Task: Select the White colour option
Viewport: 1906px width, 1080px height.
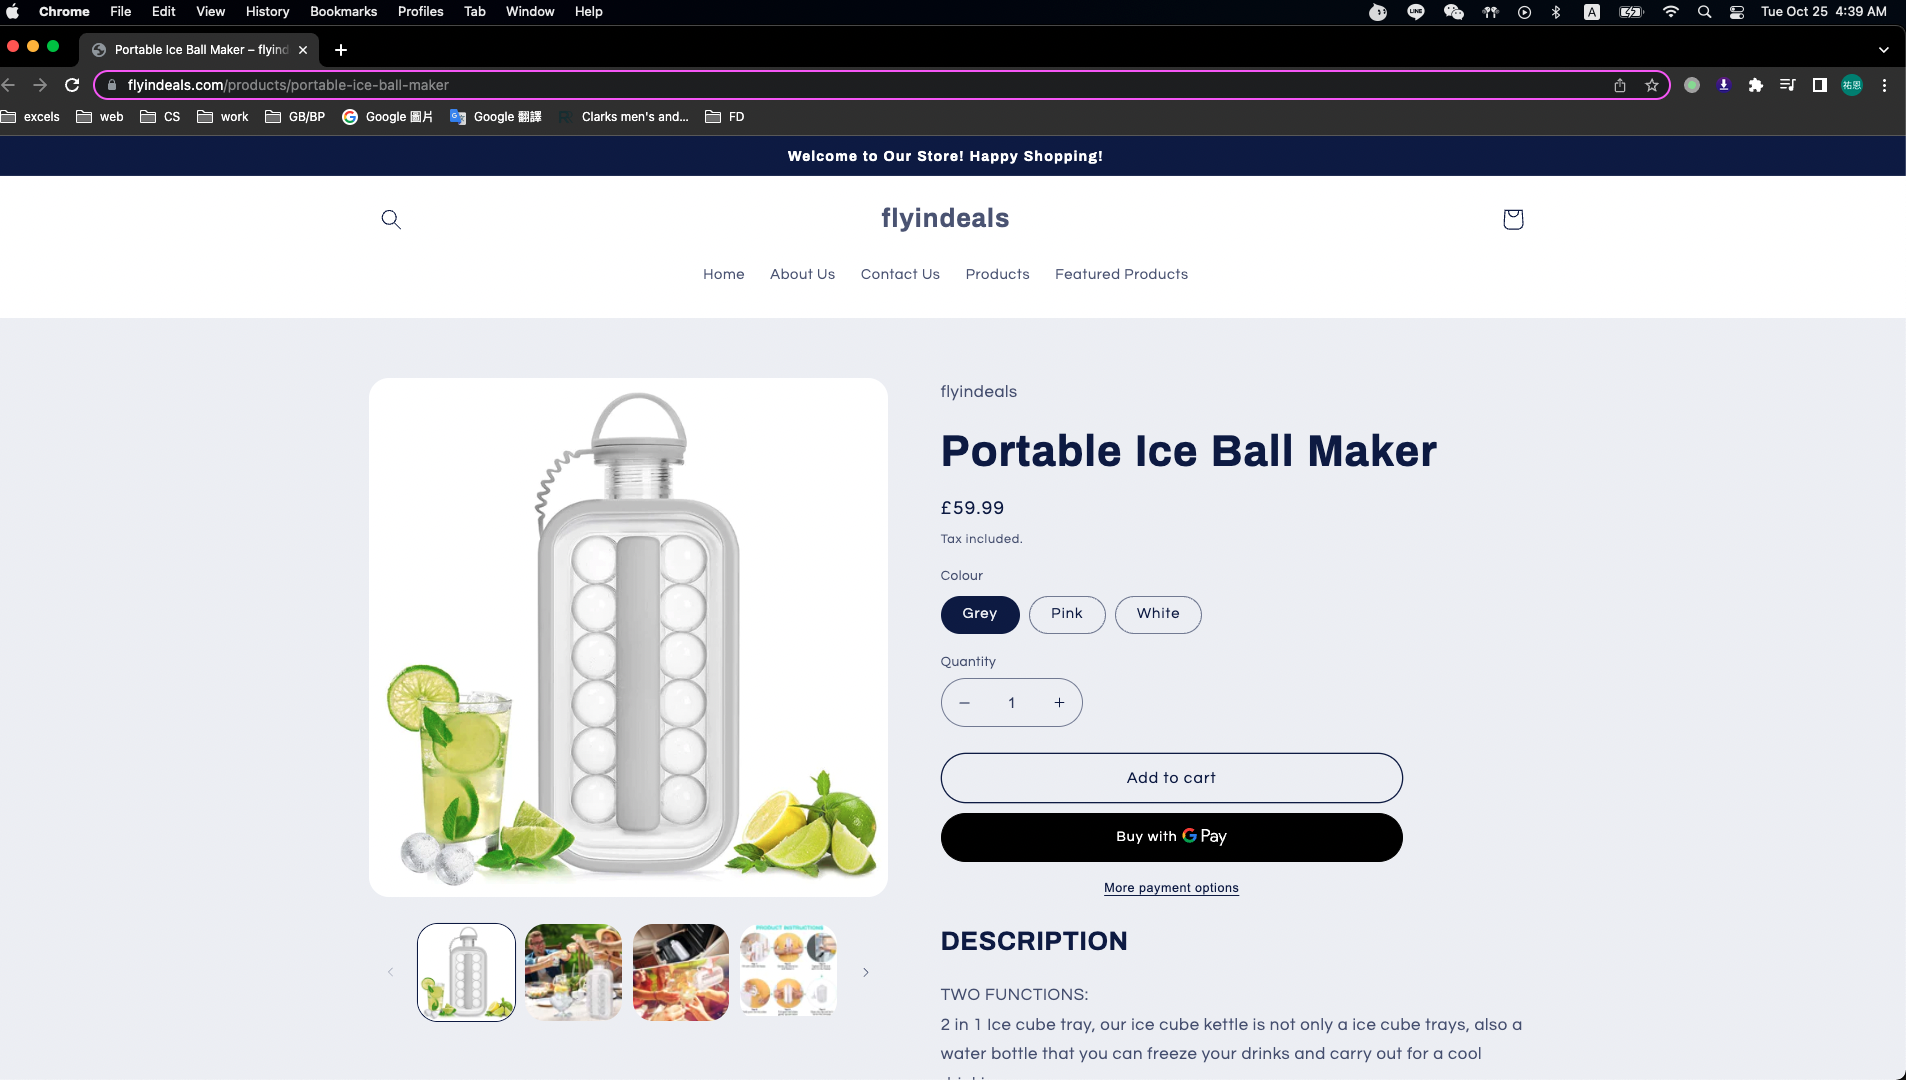Action: point(1158,614)
